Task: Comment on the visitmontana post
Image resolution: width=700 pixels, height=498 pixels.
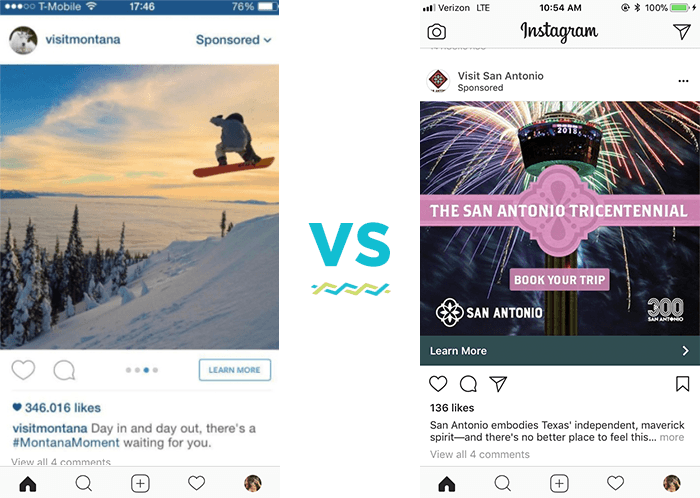Action: point(64,370)
